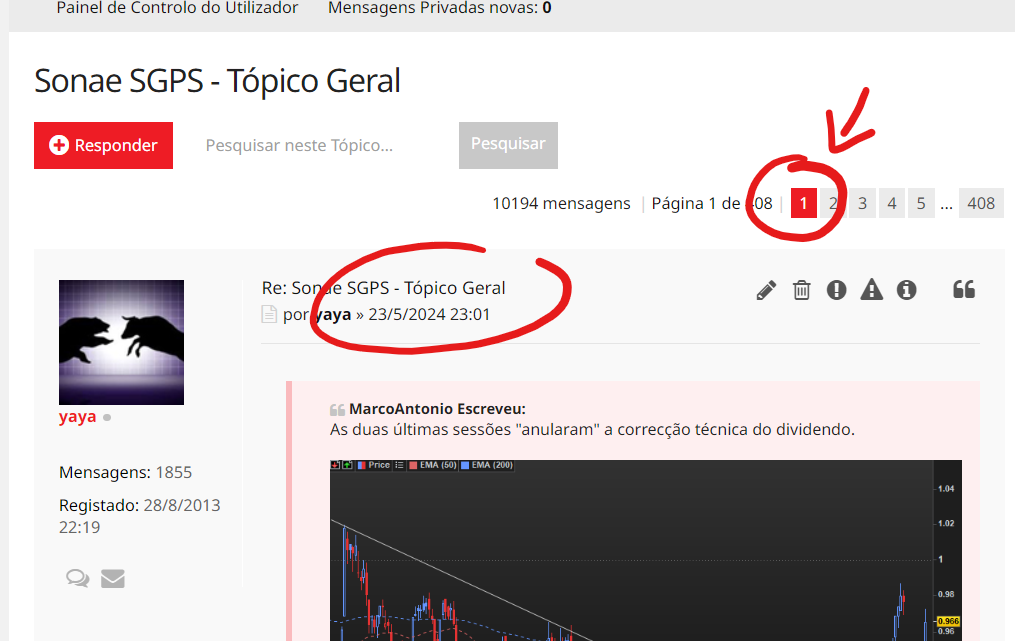Click the grey Pesquisar button
Screen dimensions: 1015x641
pos(508,145)
